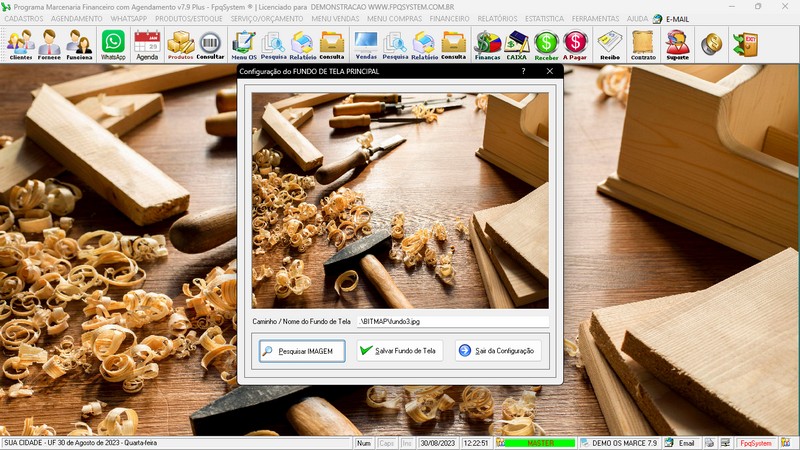Open the PRODUTOS/ESTOQUE menu

pos(189,18)
